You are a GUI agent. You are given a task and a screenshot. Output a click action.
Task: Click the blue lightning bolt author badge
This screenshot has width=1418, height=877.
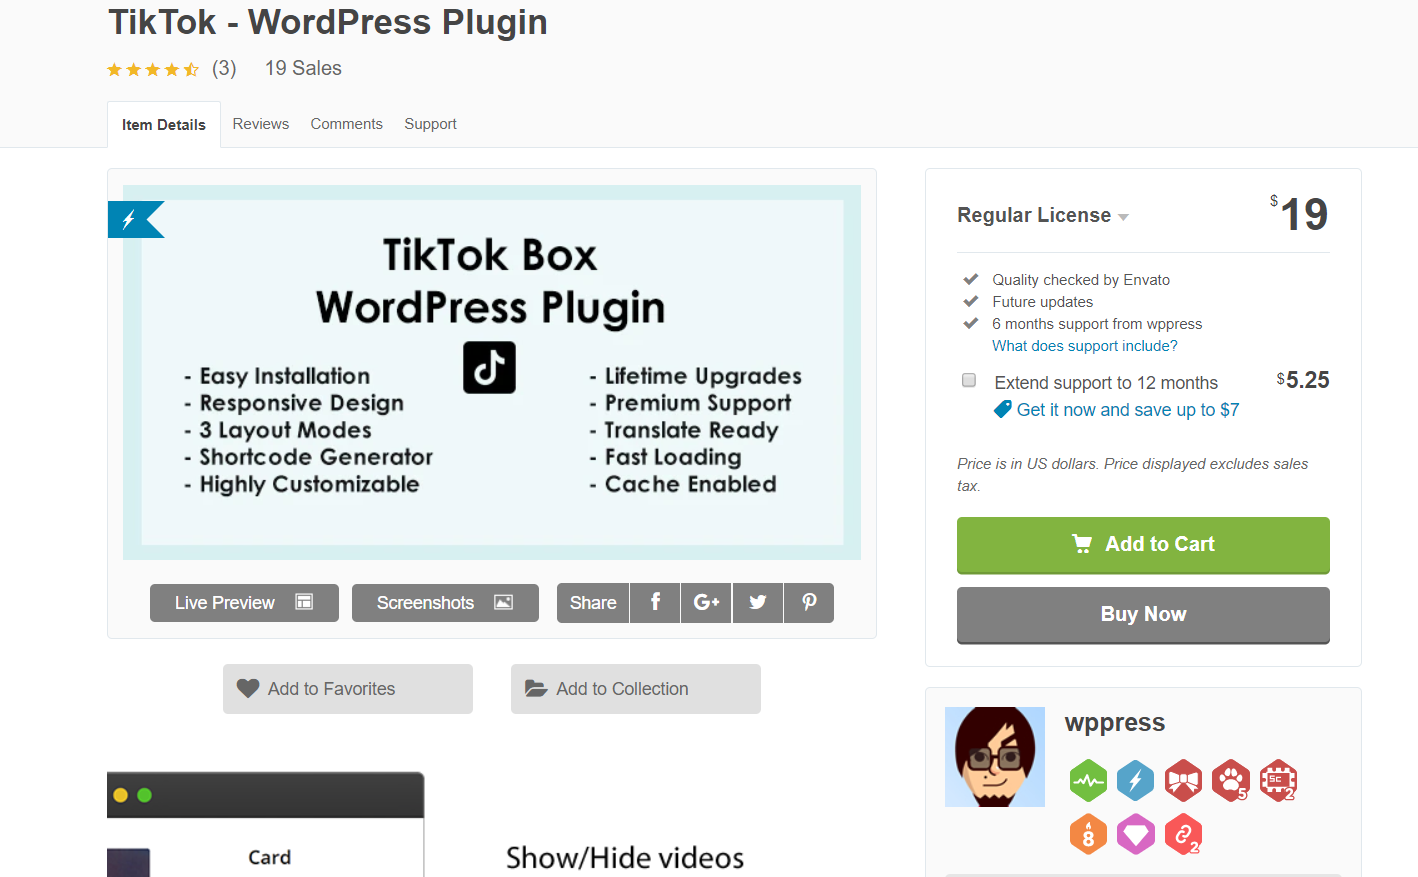[1135, 781]
